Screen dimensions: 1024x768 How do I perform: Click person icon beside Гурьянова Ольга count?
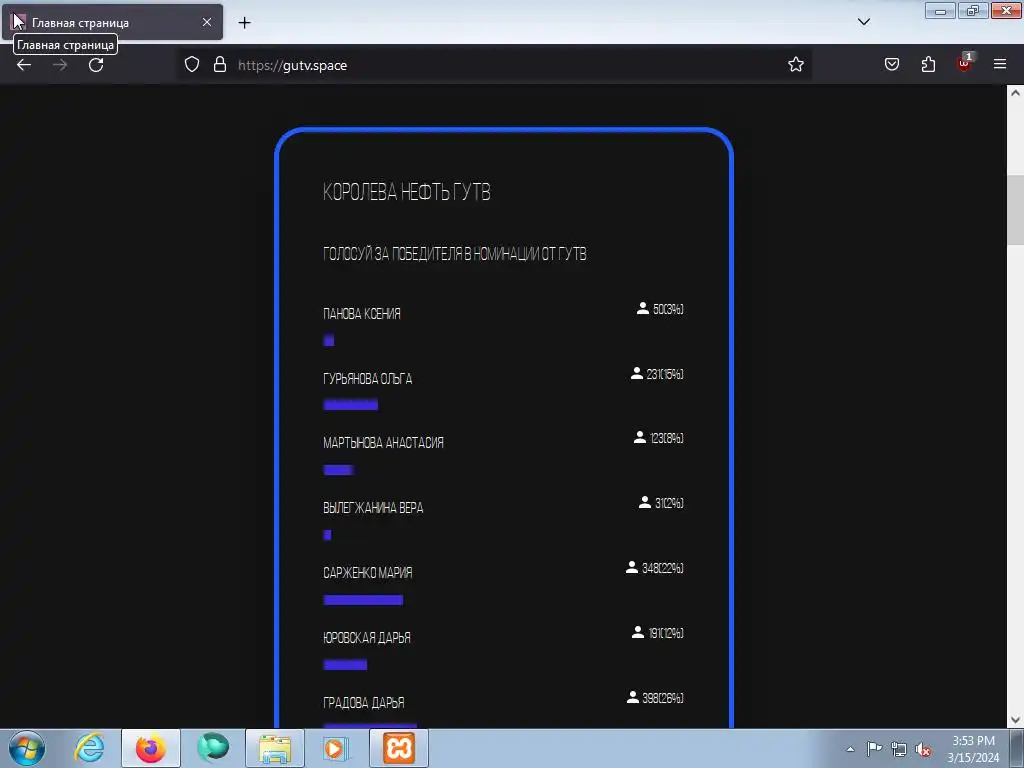click(636, 373)
